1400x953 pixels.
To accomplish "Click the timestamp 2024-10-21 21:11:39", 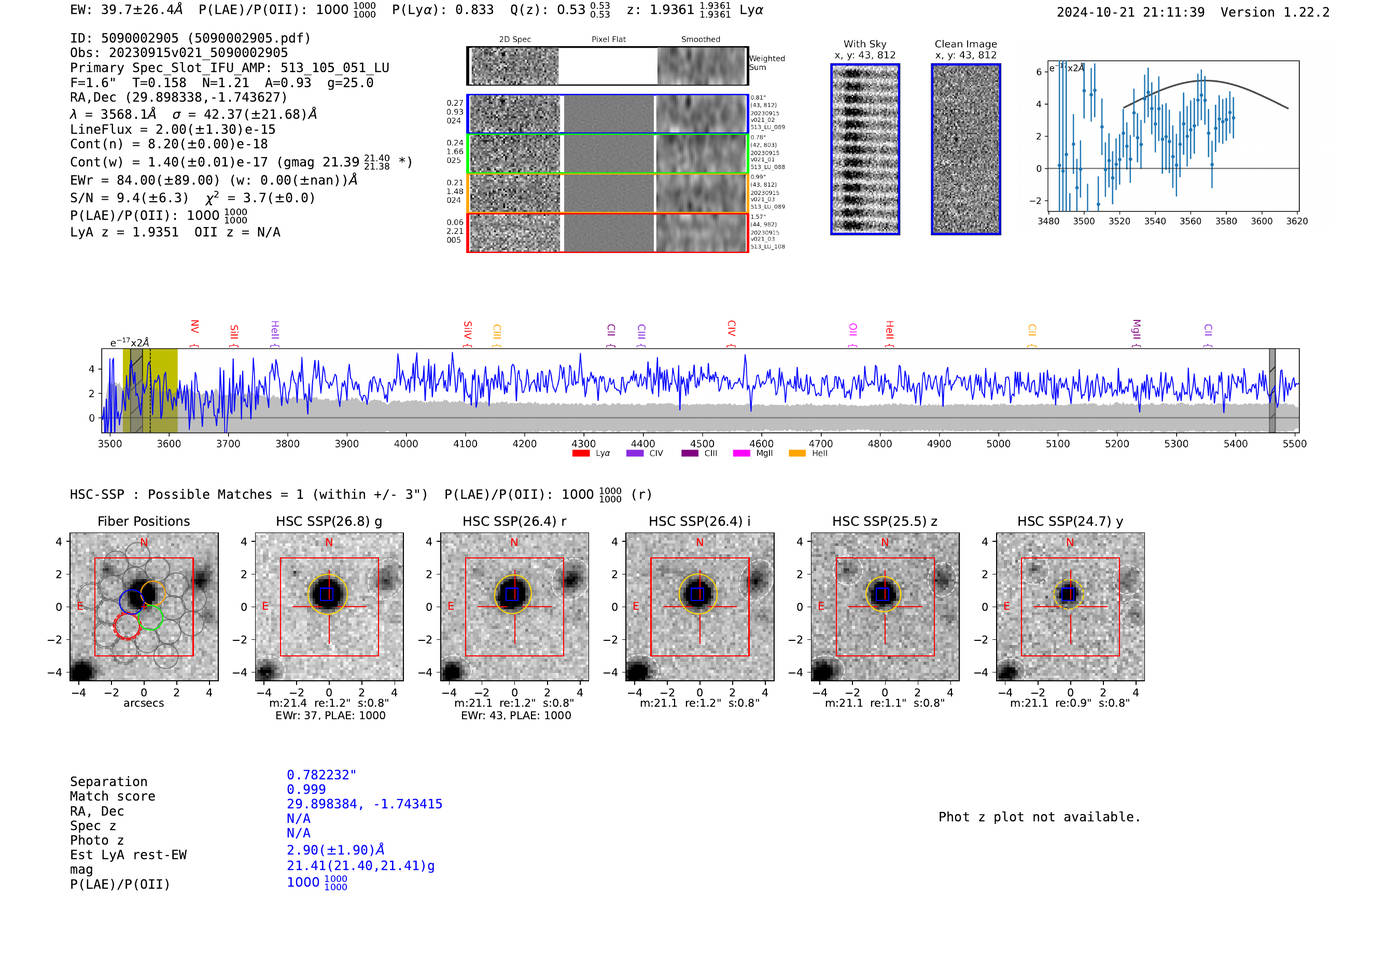I will (1131, 12).
